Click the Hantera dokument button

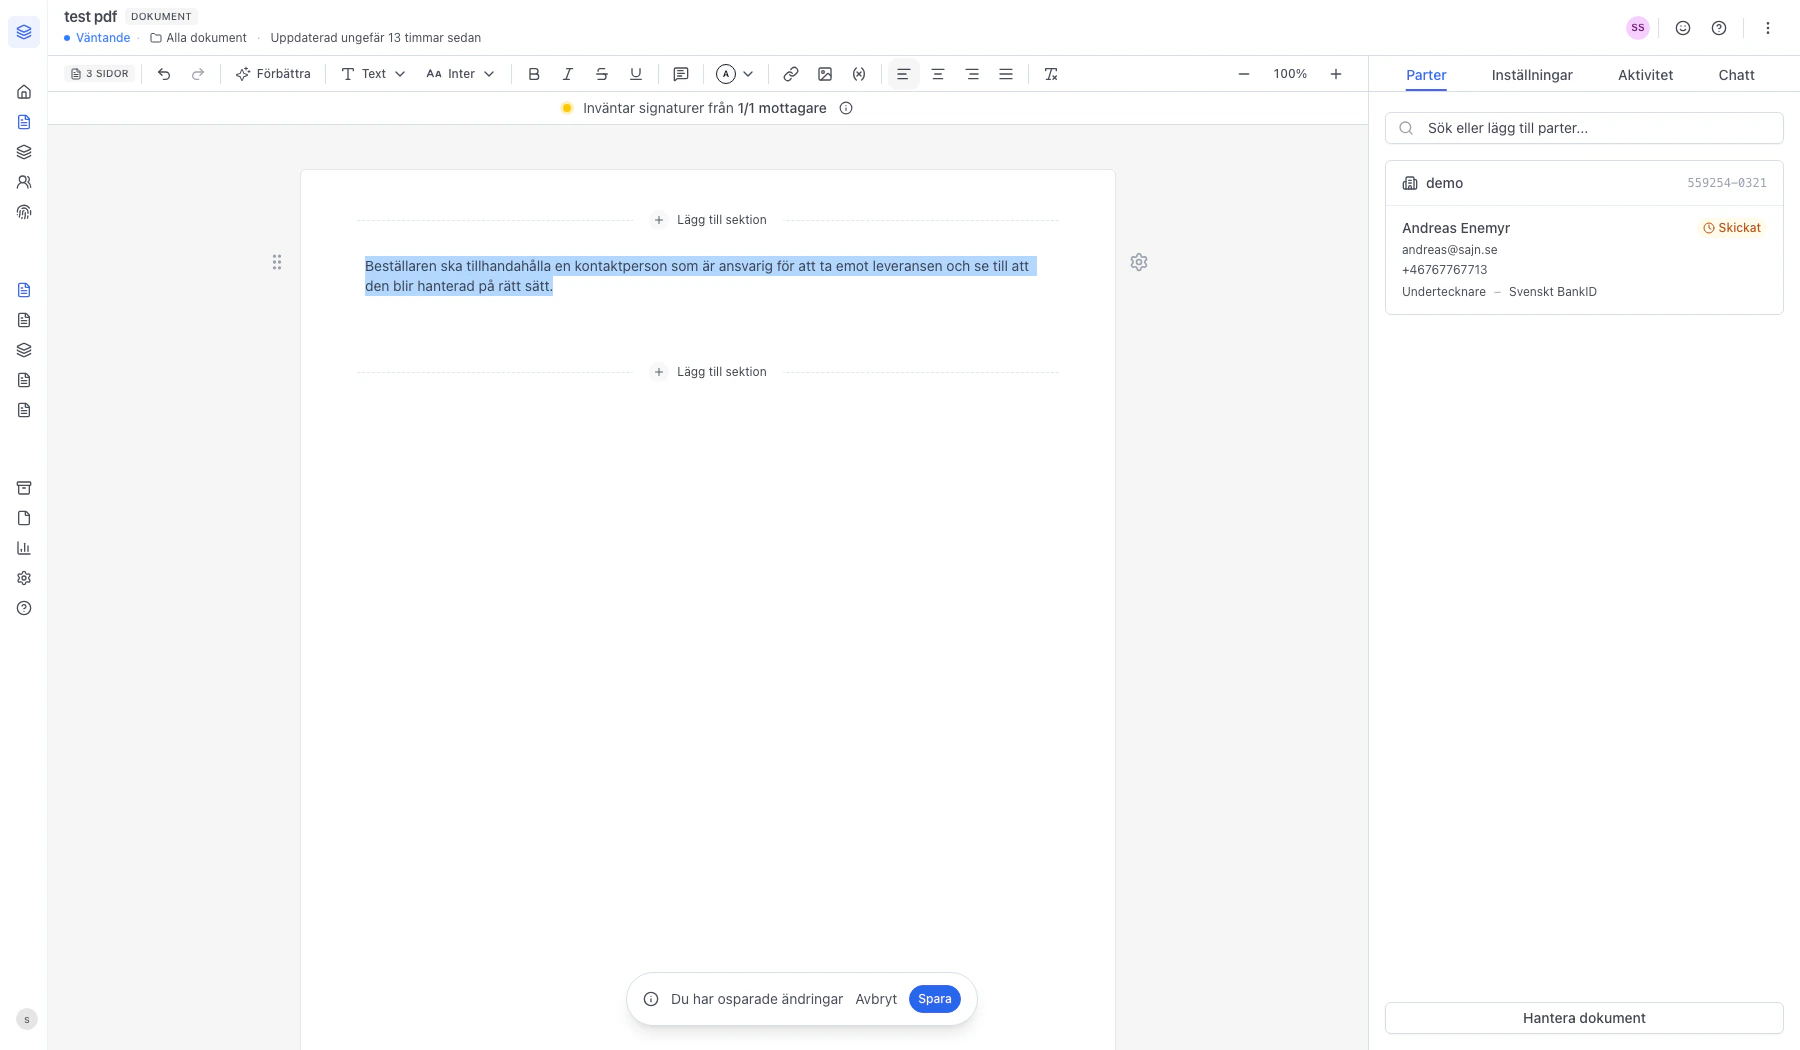pos(1584,1018)
